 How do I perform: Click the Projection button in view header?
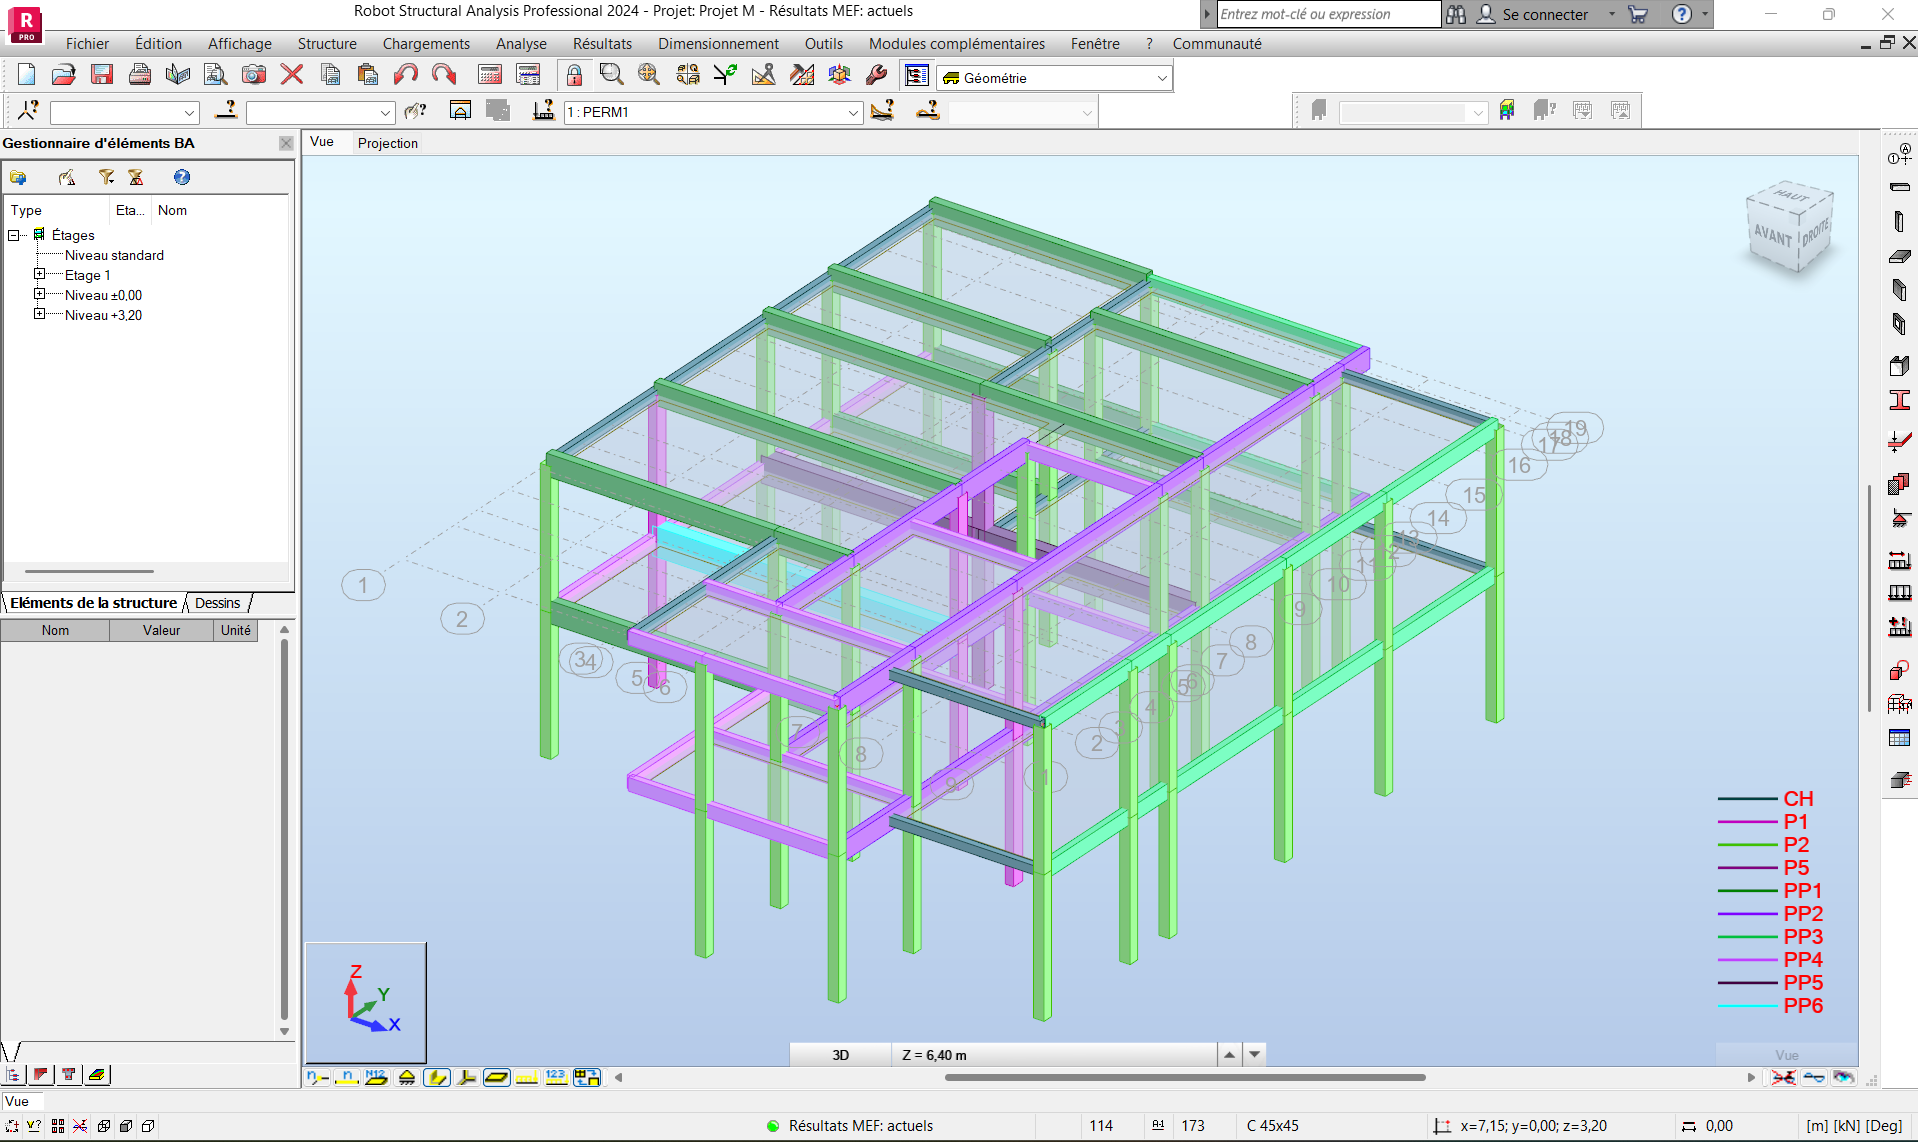point(387,143)
